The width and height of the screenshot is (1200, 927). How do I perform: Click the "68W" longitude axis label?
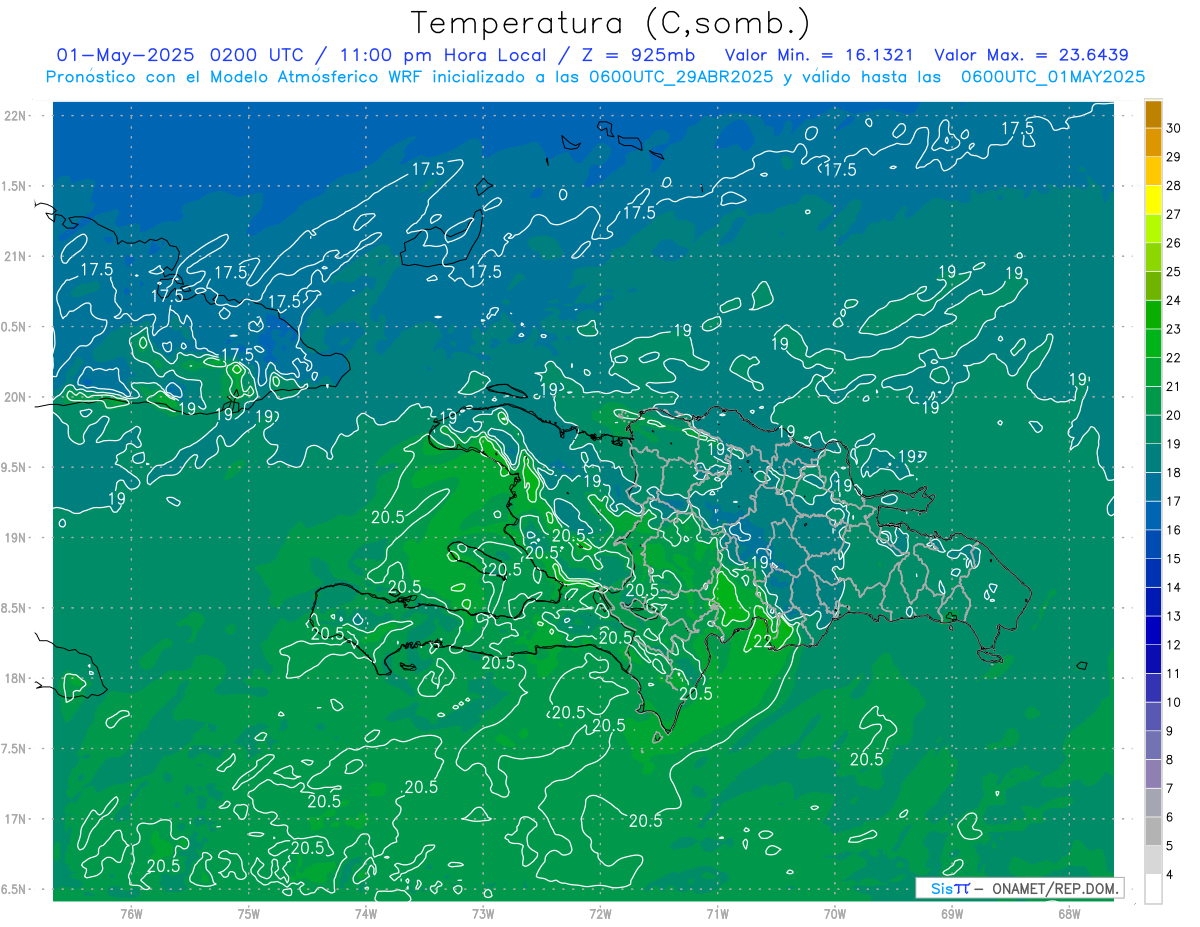tap(1069, 914)
